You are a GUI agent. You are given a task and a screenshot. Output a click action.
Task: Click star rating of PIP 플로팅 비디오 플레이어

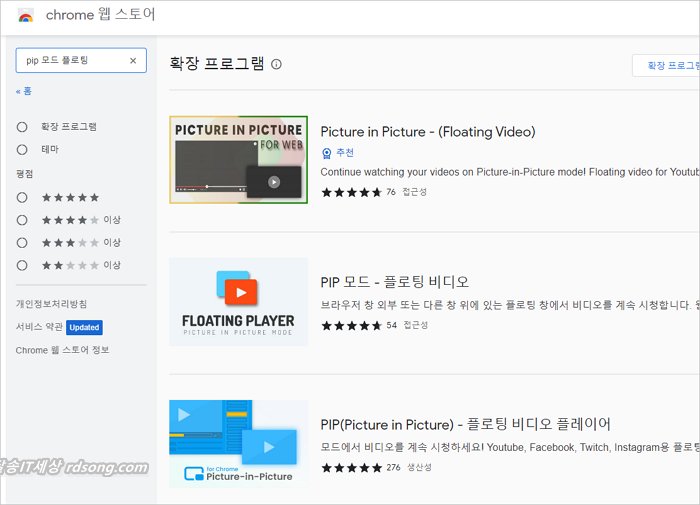(351, 467)
